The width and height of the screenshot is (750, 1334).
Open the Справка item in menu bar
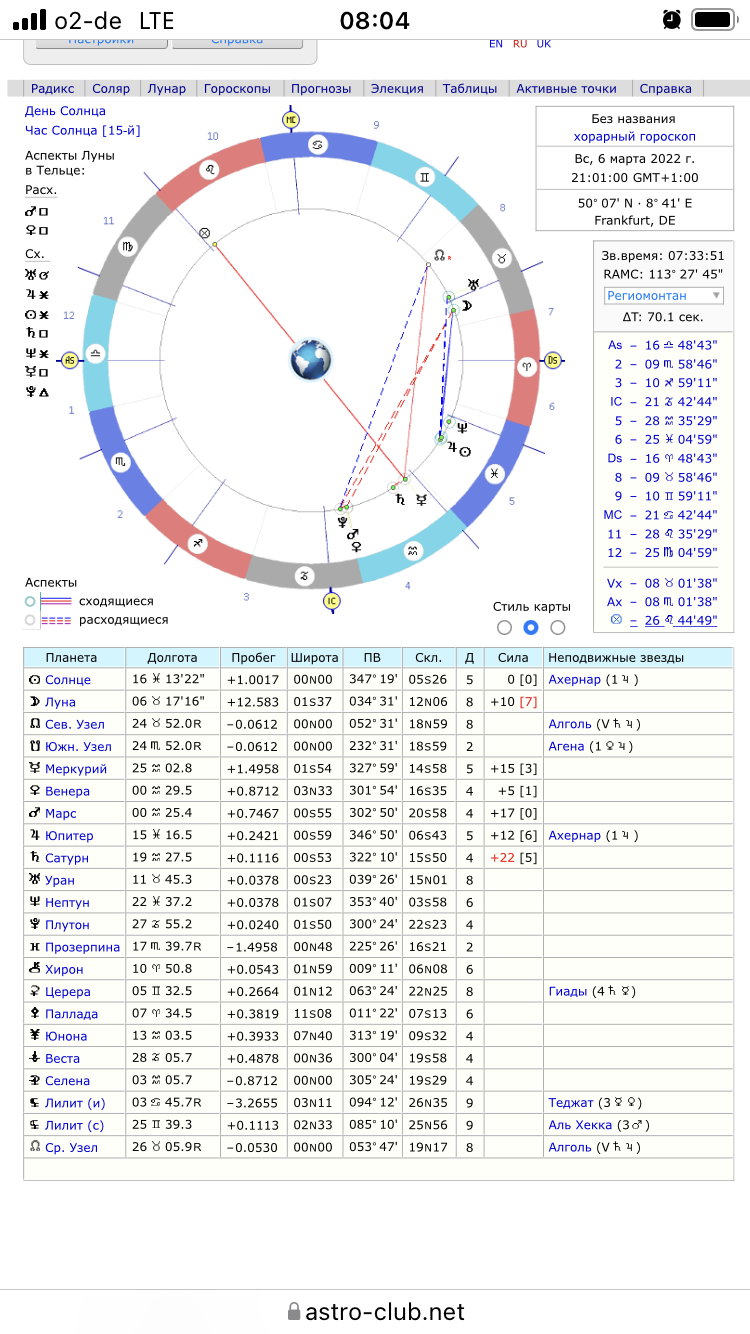(665, 88)
